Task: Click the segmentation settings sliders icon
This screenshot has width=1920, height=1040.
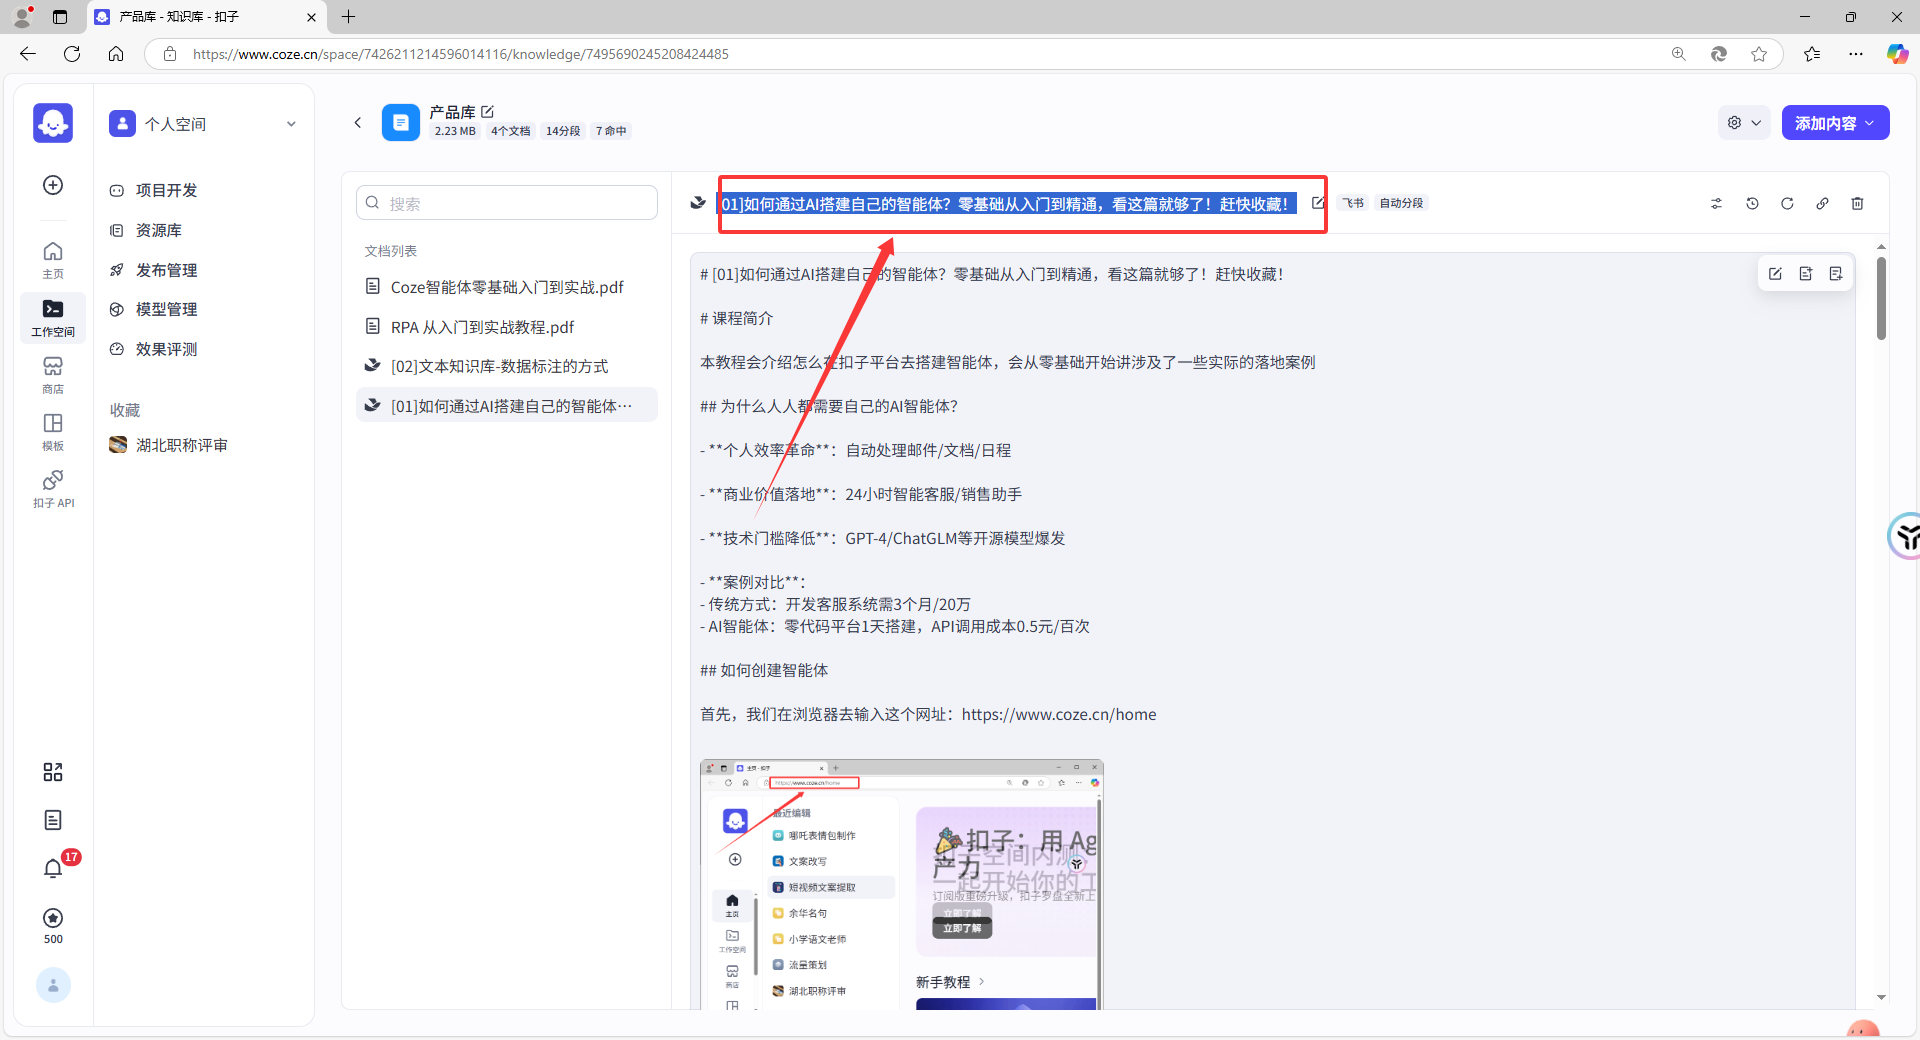Action: coord(1716,203)
